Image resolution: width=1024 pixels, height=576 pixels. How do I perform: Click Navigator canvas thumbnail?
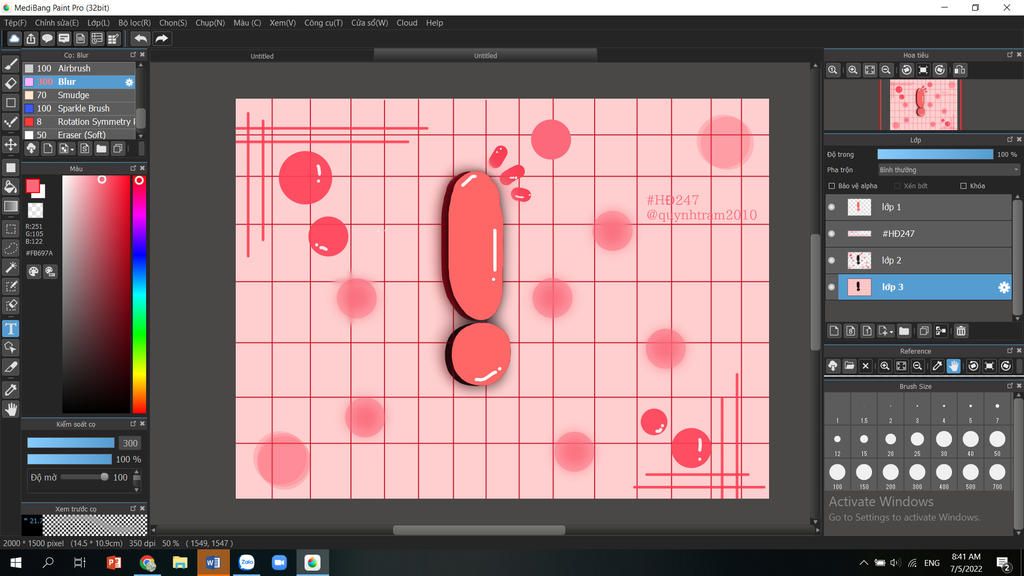[923, 105]
